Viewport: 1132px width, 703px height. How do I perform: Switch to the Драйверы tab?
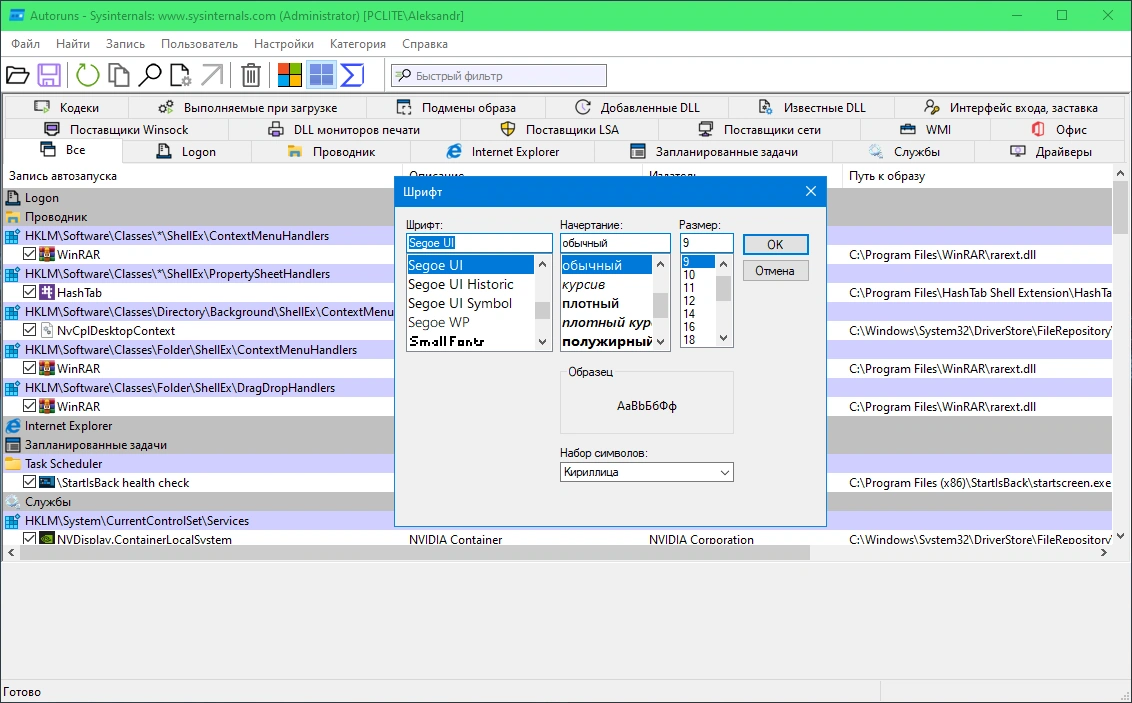[x=1050, y=152]
